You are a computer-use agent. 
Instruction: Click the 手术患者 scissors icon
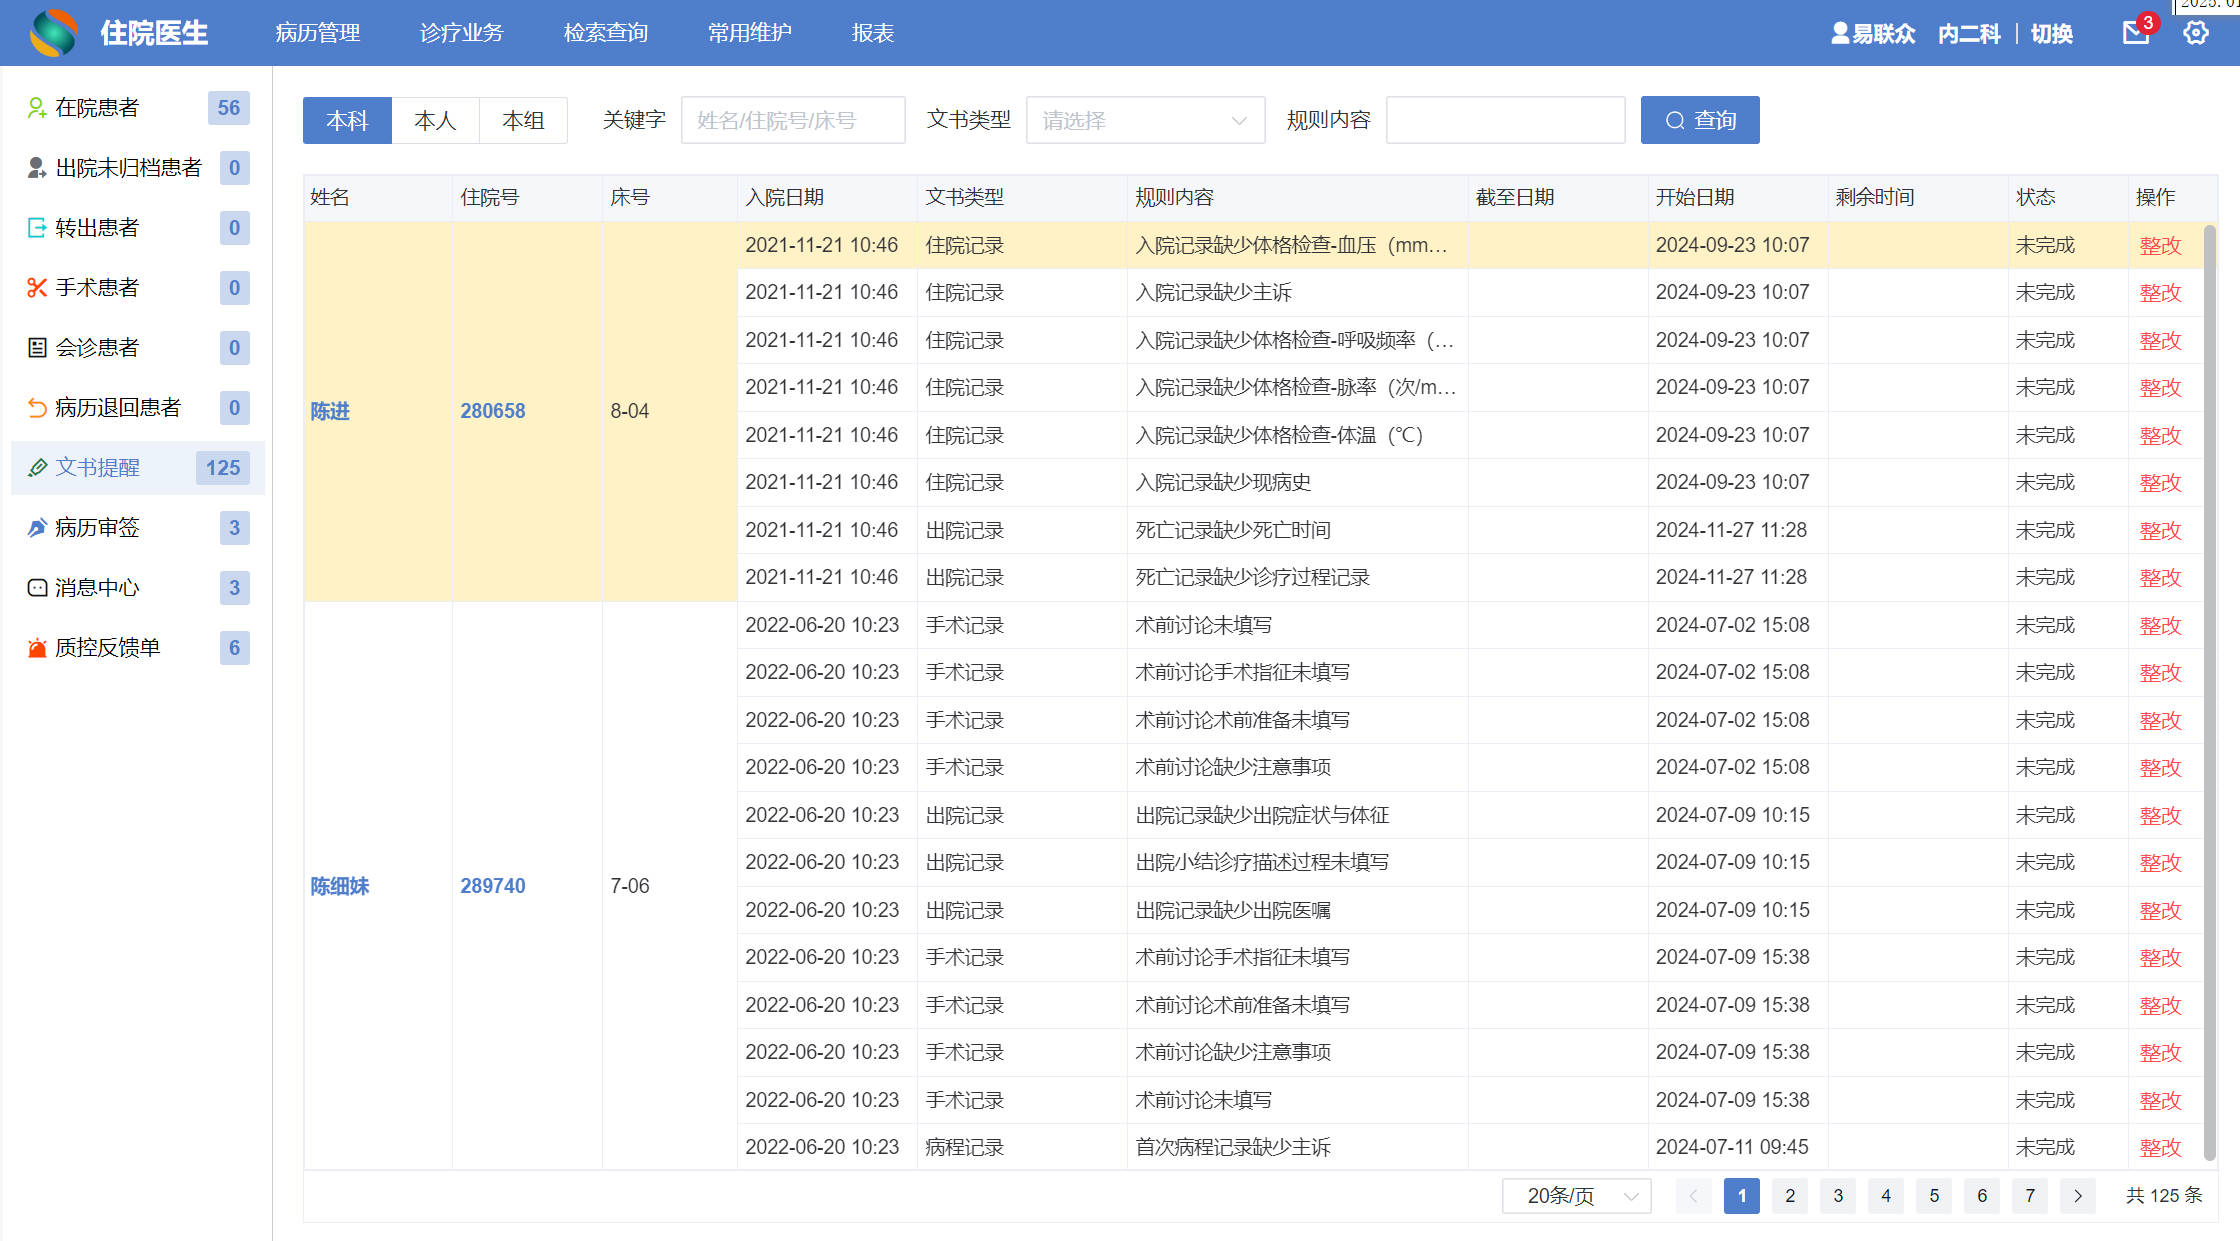click(x=37, y=288)
